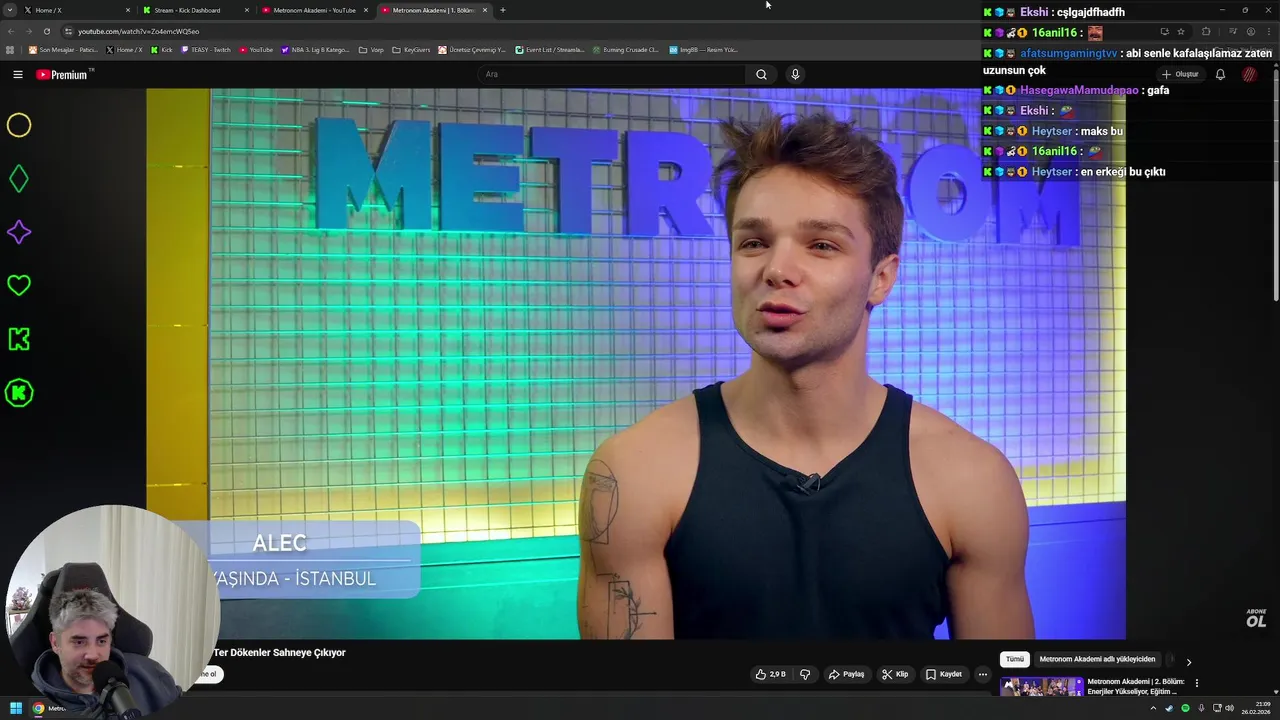Reload the page in Chrome

(46, 31)
